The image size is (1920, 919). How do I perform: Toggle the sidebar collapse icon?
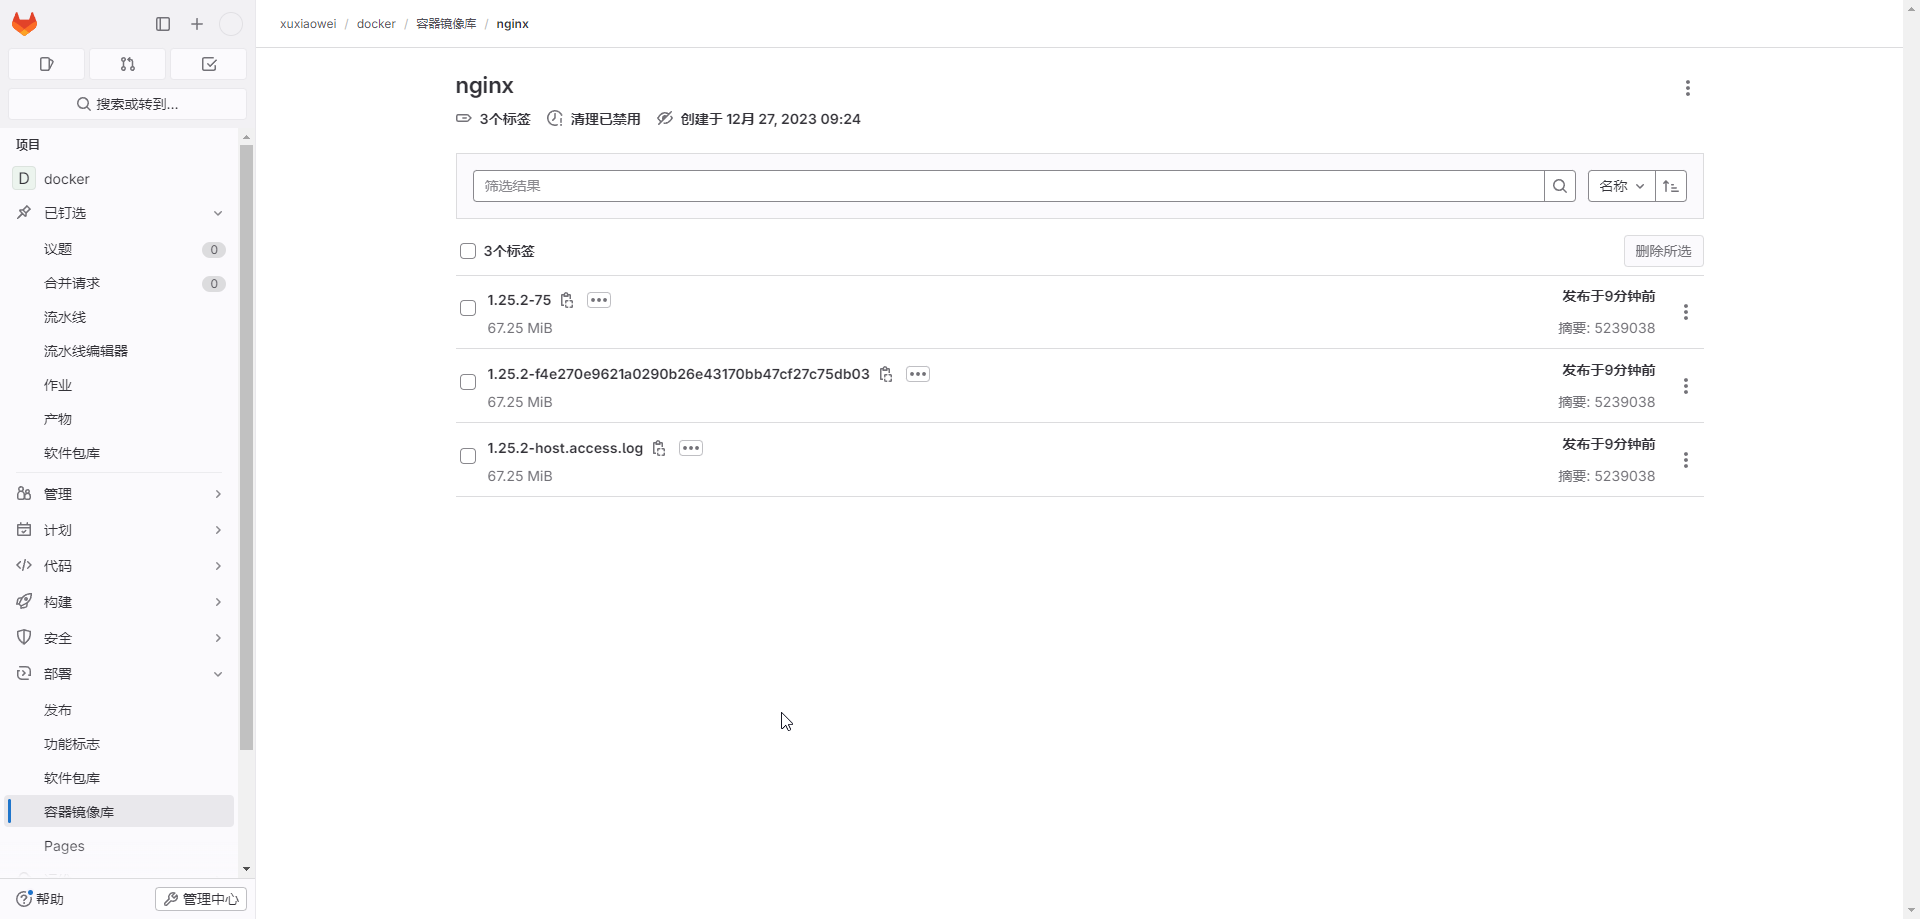163,24
